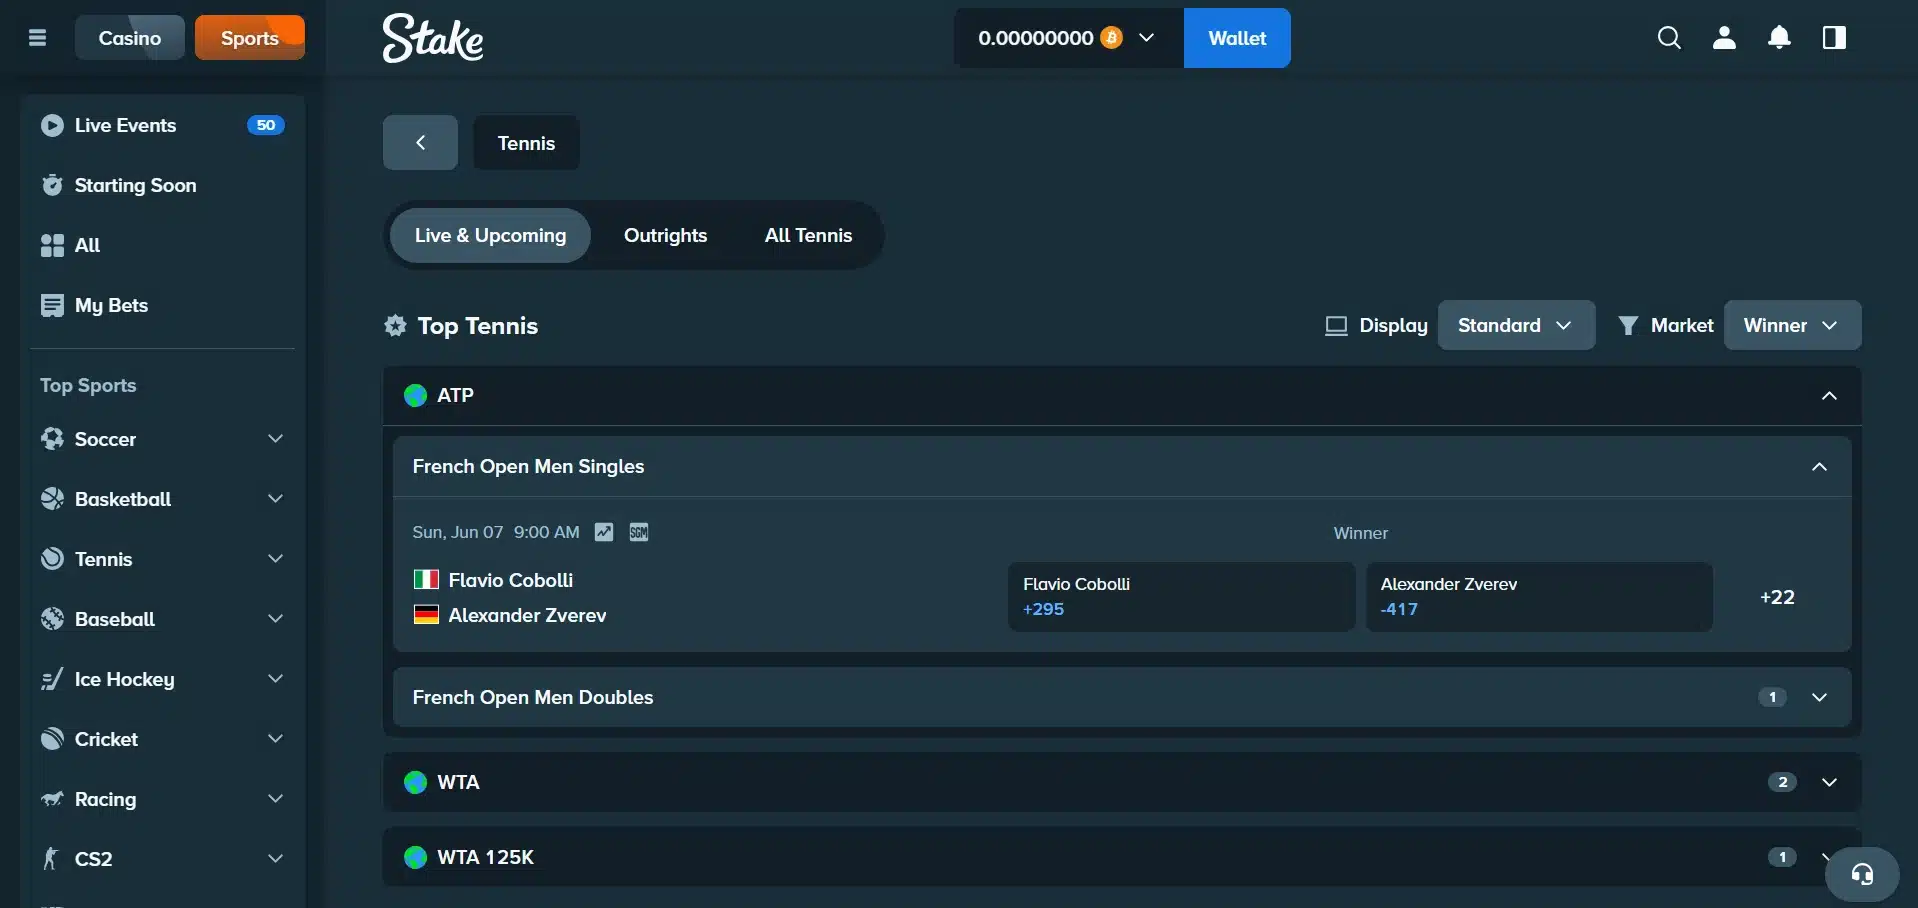Click the Italy flag next to Cobolli
The image size is (1918, 908).
(x=426, y=579)
